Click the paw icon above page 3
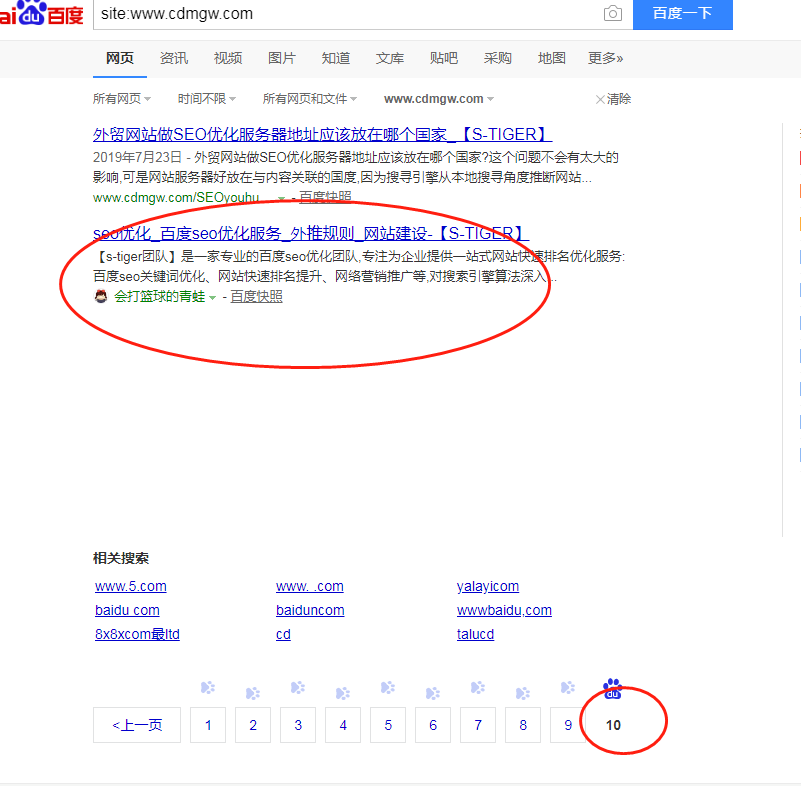 pyautogui.click(x=298, y=688)
